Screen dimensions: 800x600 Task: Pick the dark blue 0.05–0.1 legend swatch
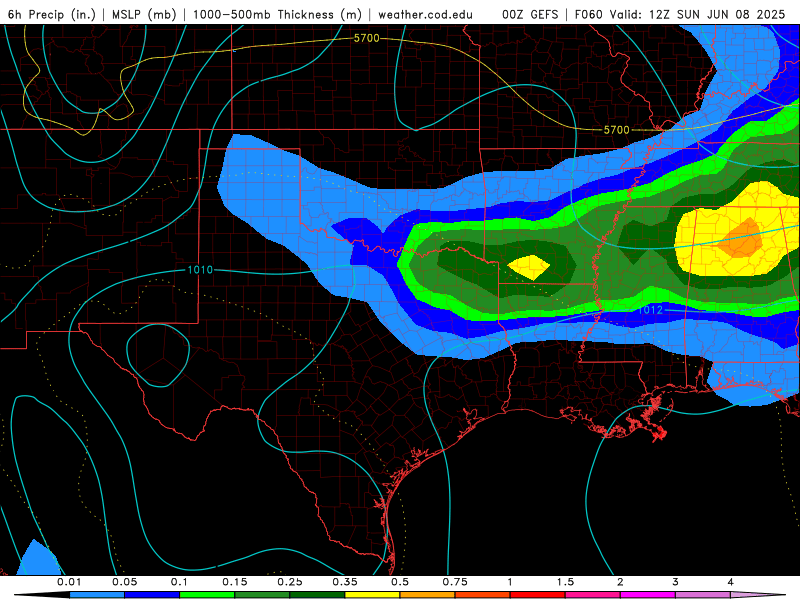pos(152,595)
